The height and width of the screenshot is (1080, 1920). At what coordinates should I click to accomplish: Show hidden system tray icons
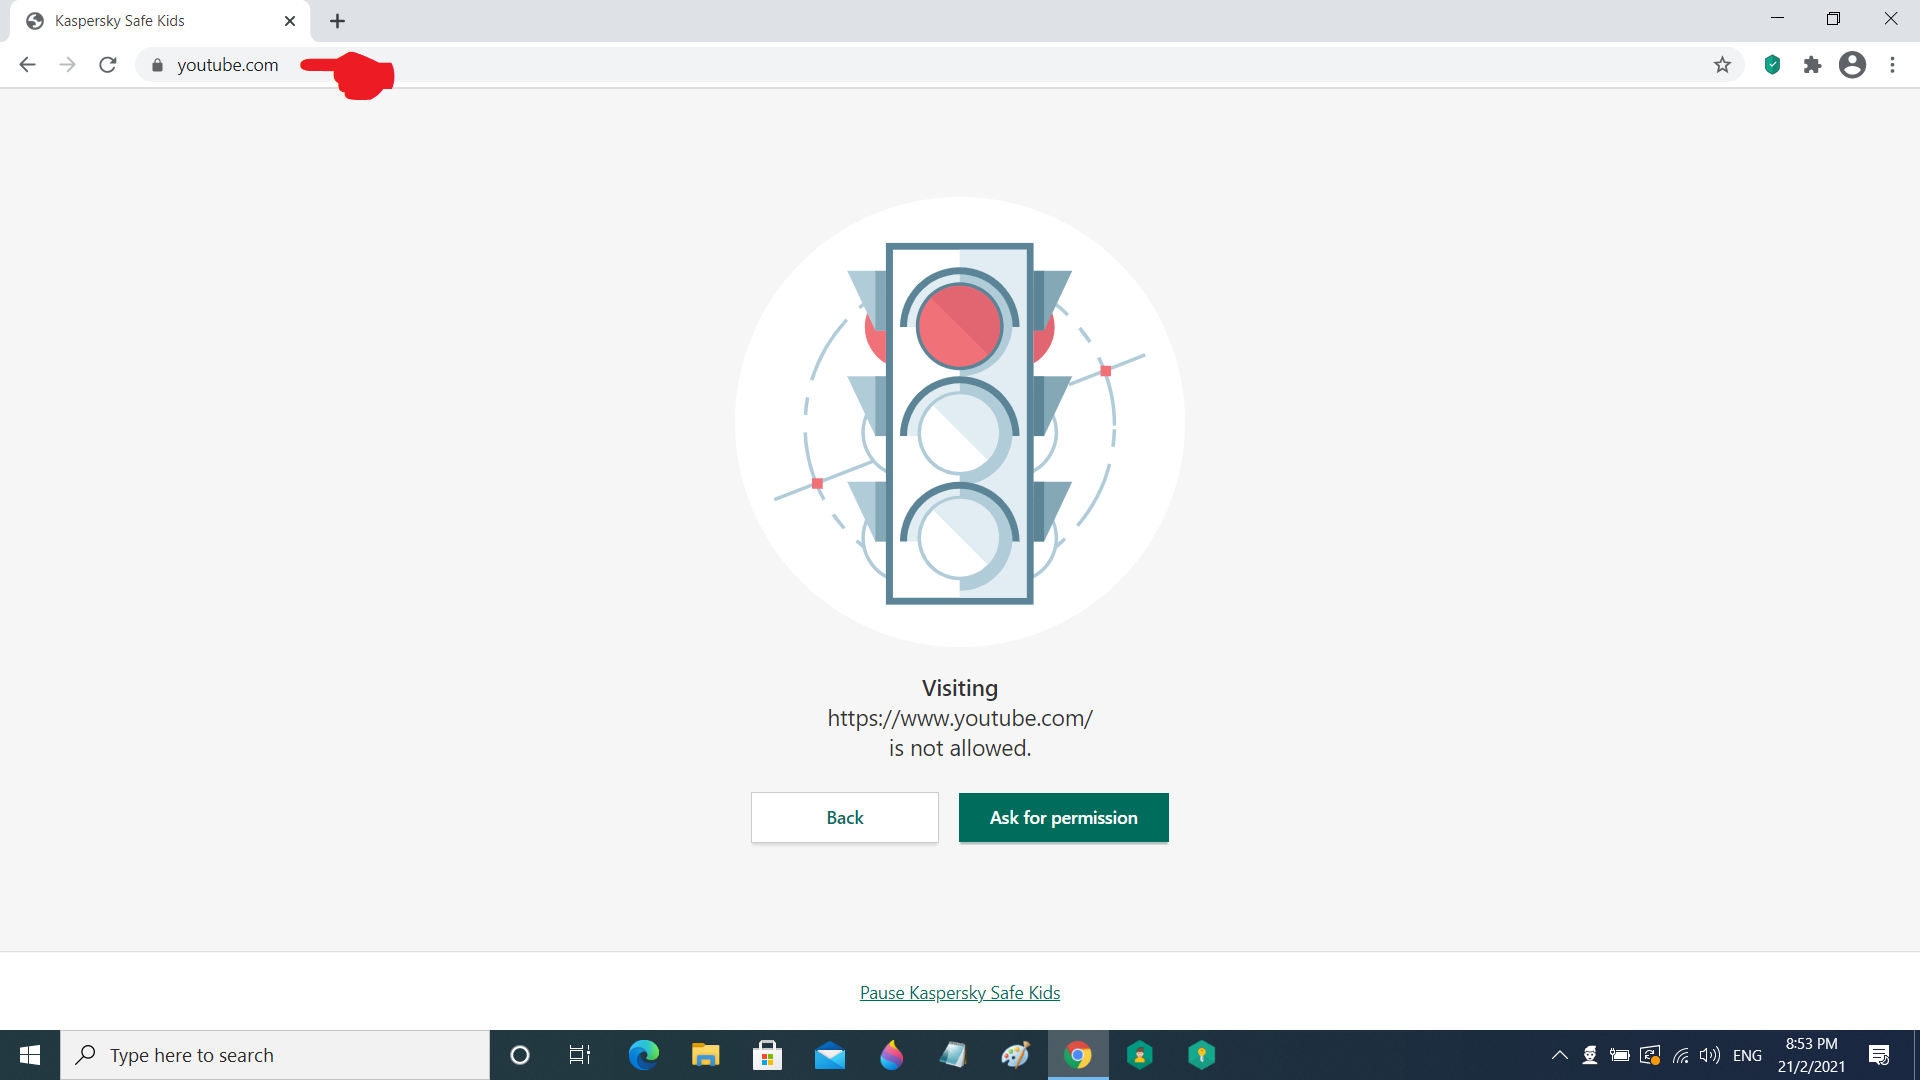tap(1559, 1055)
